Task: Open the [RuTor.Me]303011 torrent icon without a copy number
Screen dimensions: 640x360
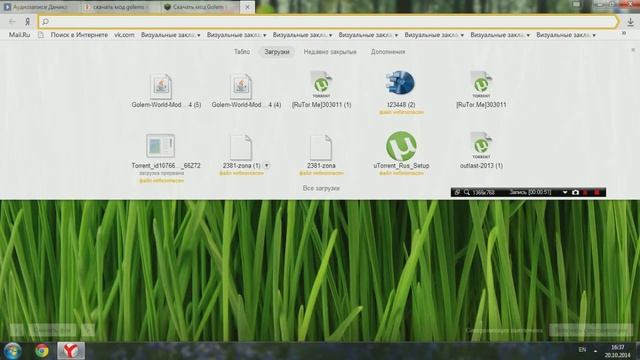Action: click(x=481, y=84)
